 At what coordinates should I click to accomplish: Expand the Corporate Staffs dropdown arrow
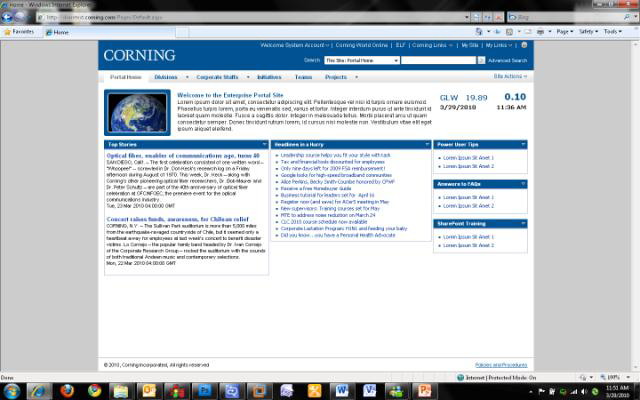[248, 77]
